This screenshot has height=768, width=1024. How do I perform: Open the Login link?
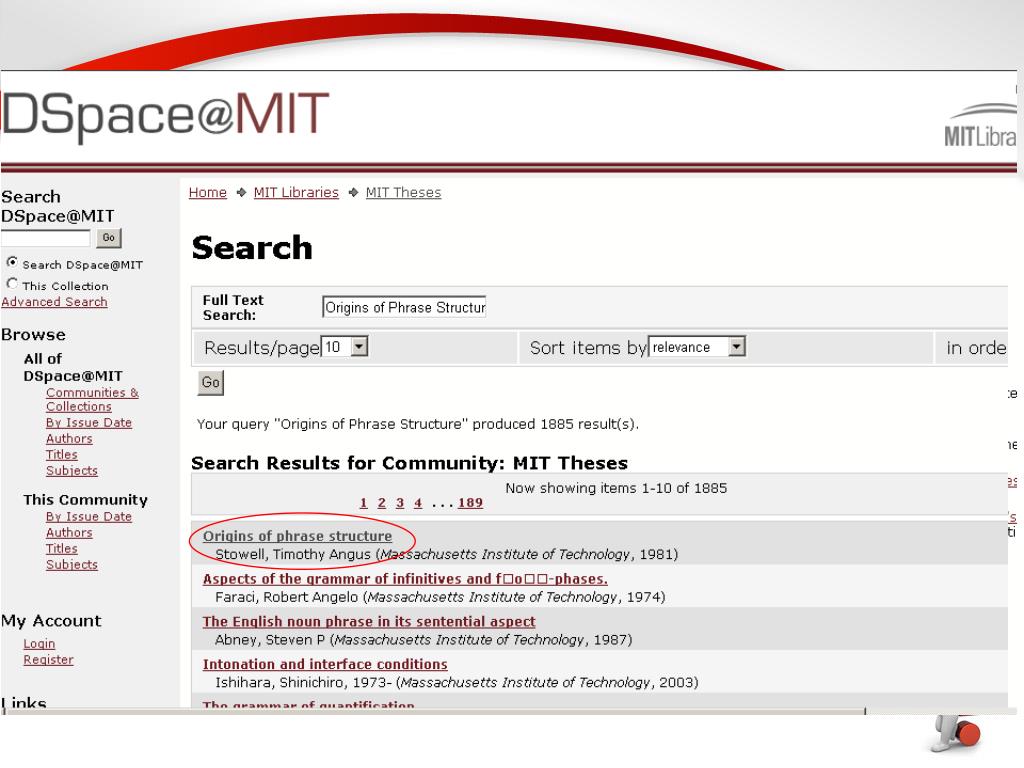coord(39,644)
